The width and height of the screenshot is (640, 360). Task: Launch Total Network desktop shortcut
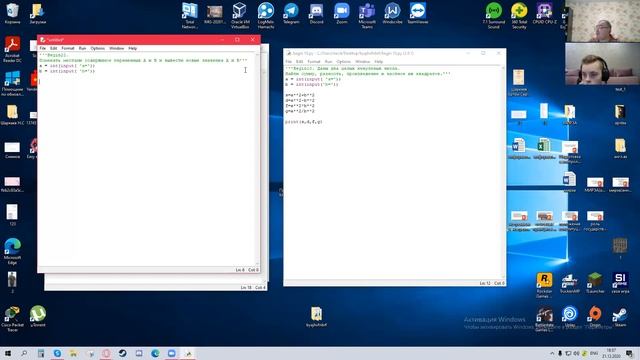(x=189, y=15)
